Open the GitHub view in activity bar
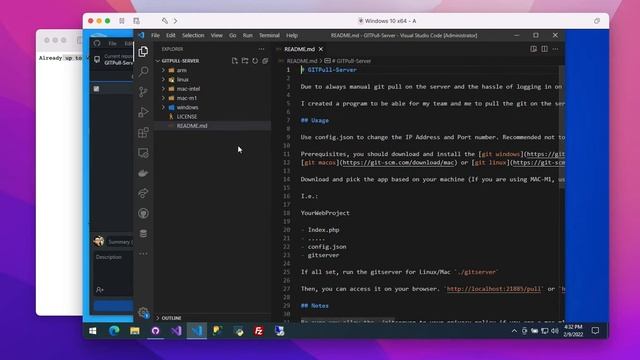The width and height of the screenshot is (640, 360). click(143, 213)
